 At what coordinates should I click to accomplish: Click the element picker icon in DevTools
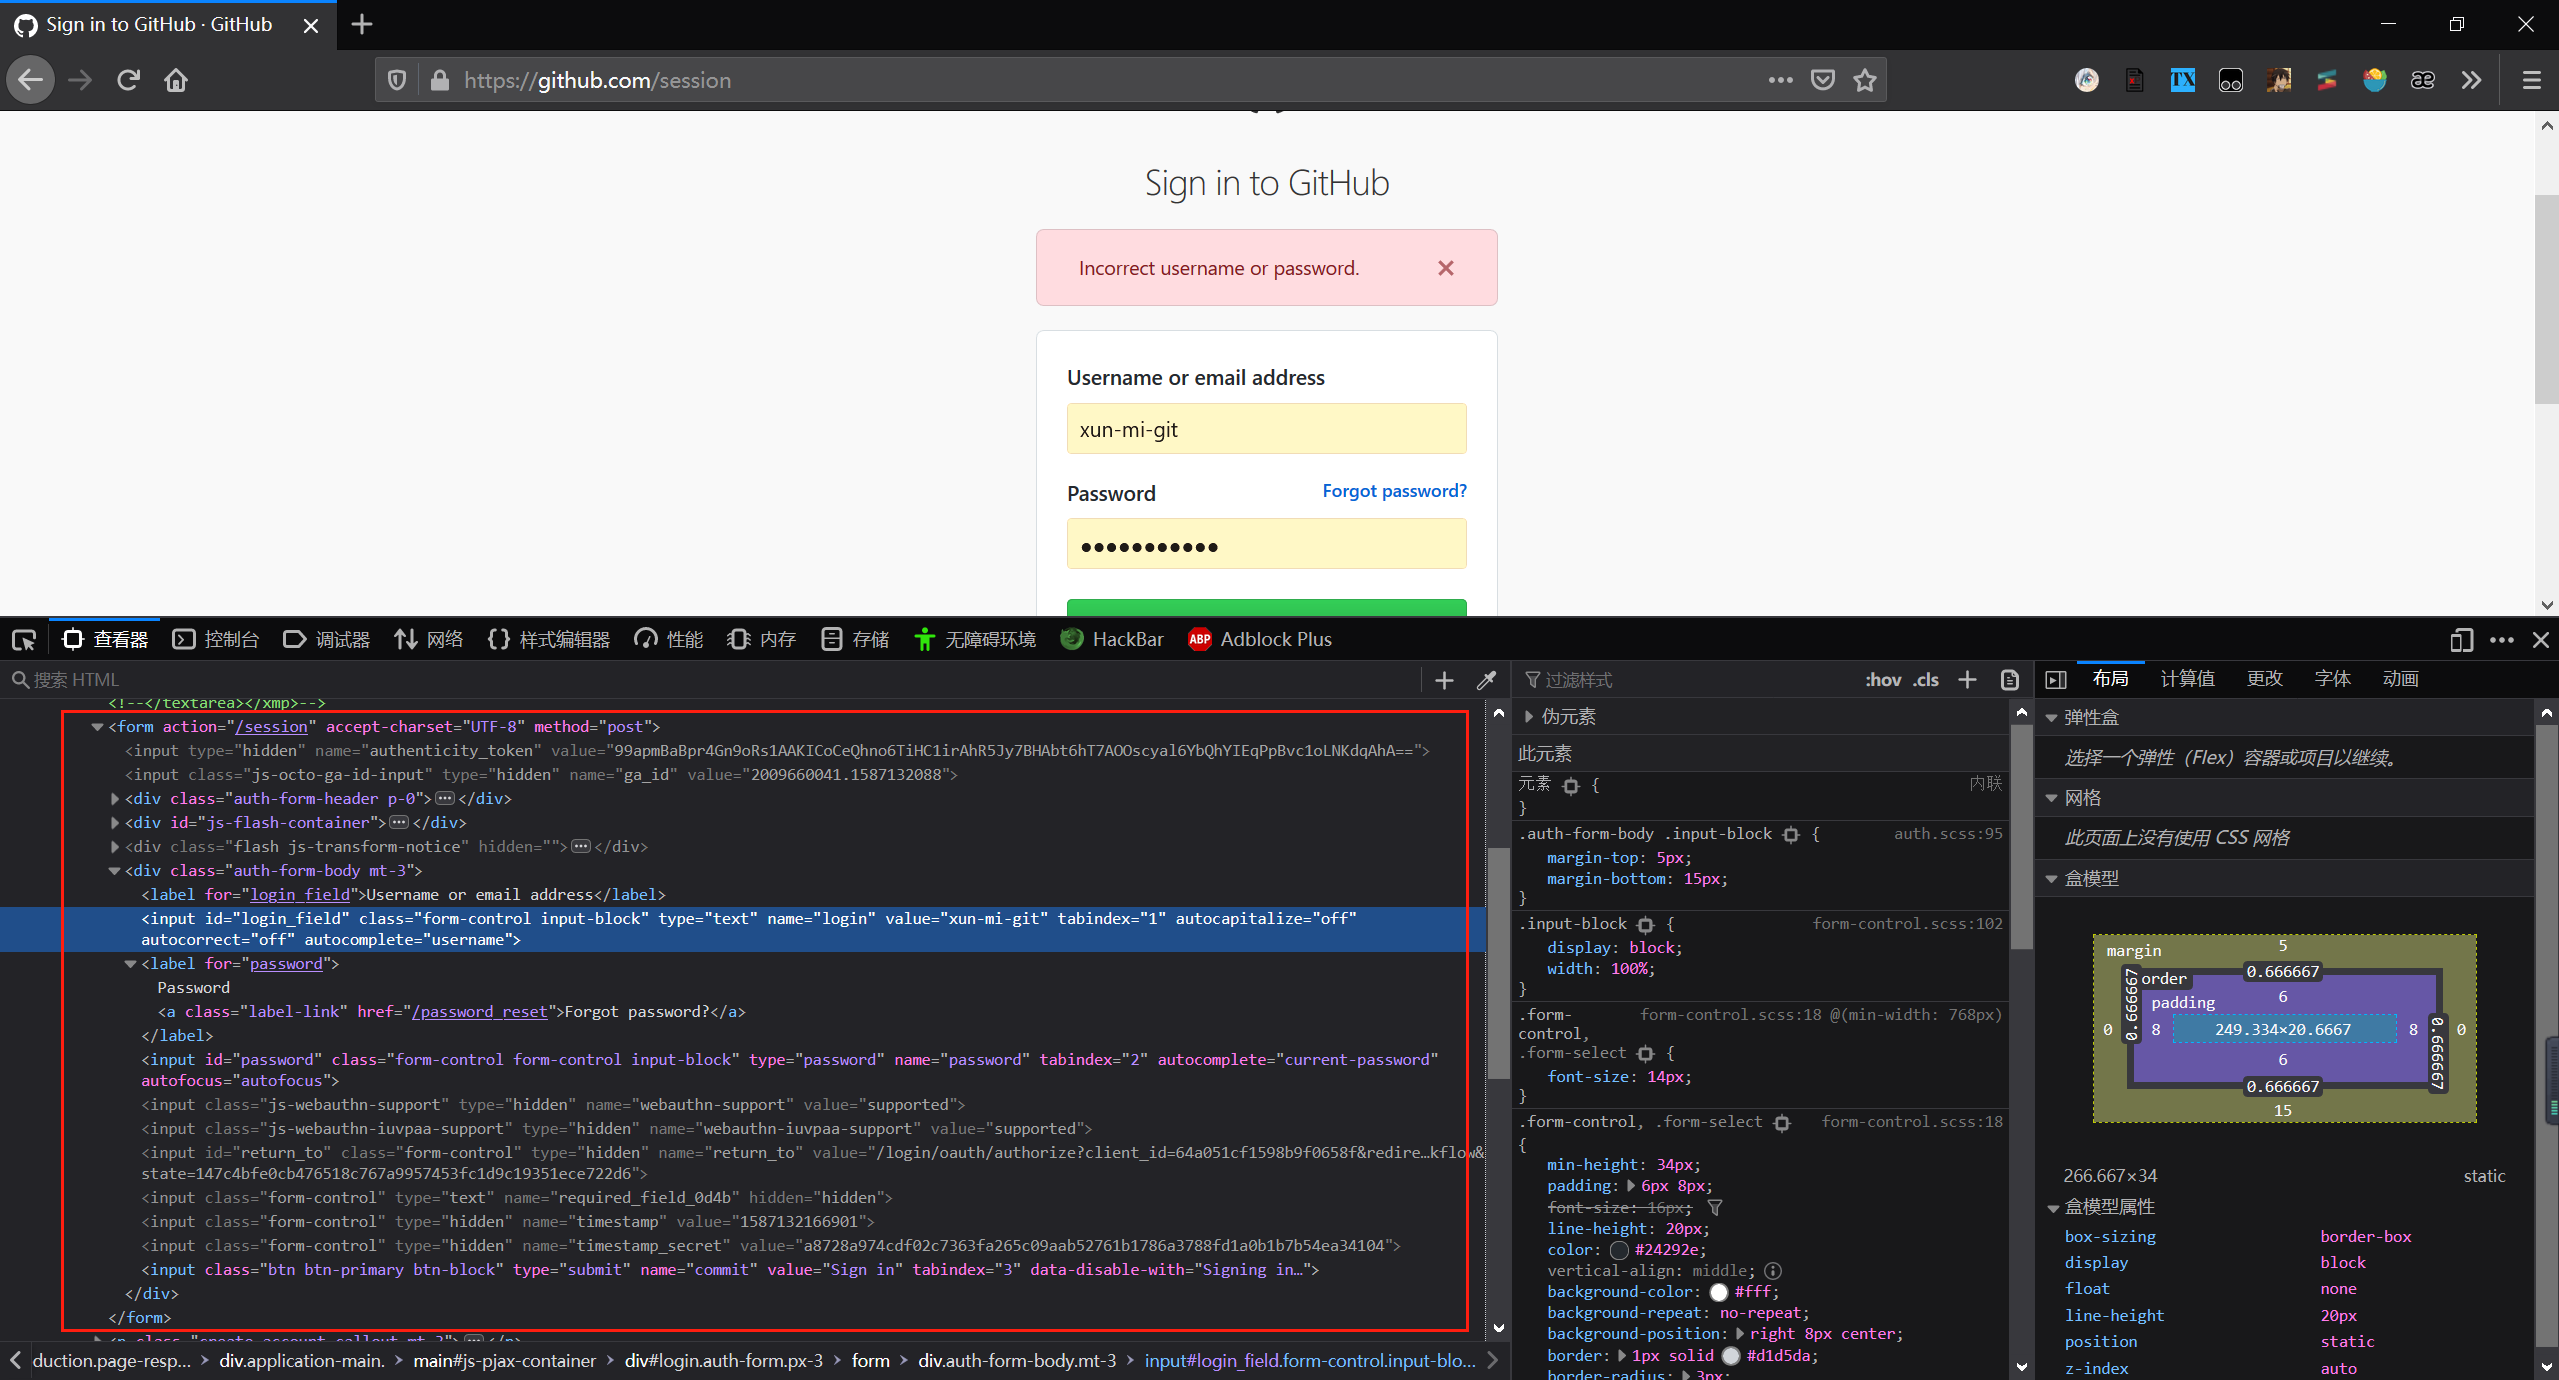click(24, 640)
